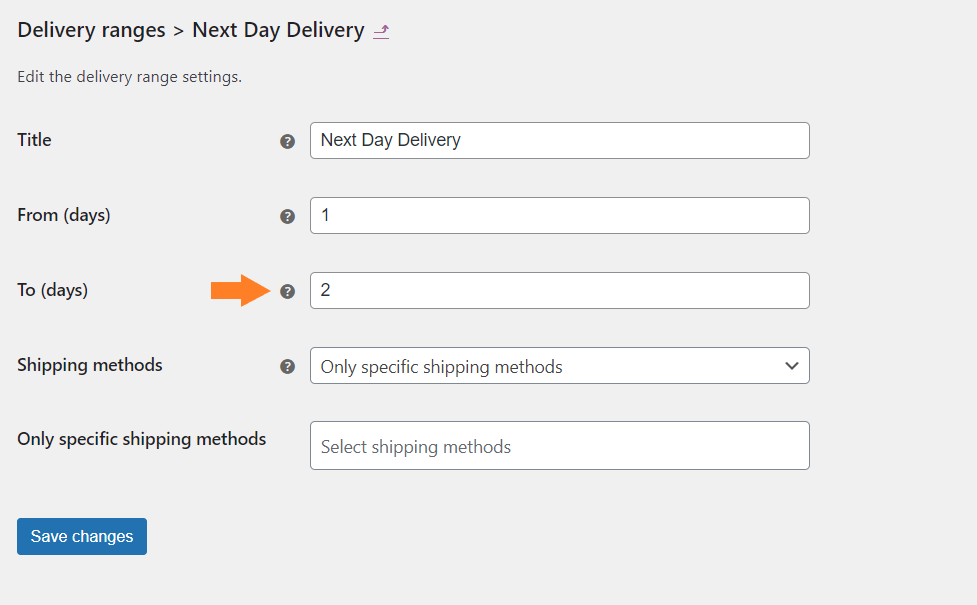Click into the From (days) input field

(x=560, y=216)
